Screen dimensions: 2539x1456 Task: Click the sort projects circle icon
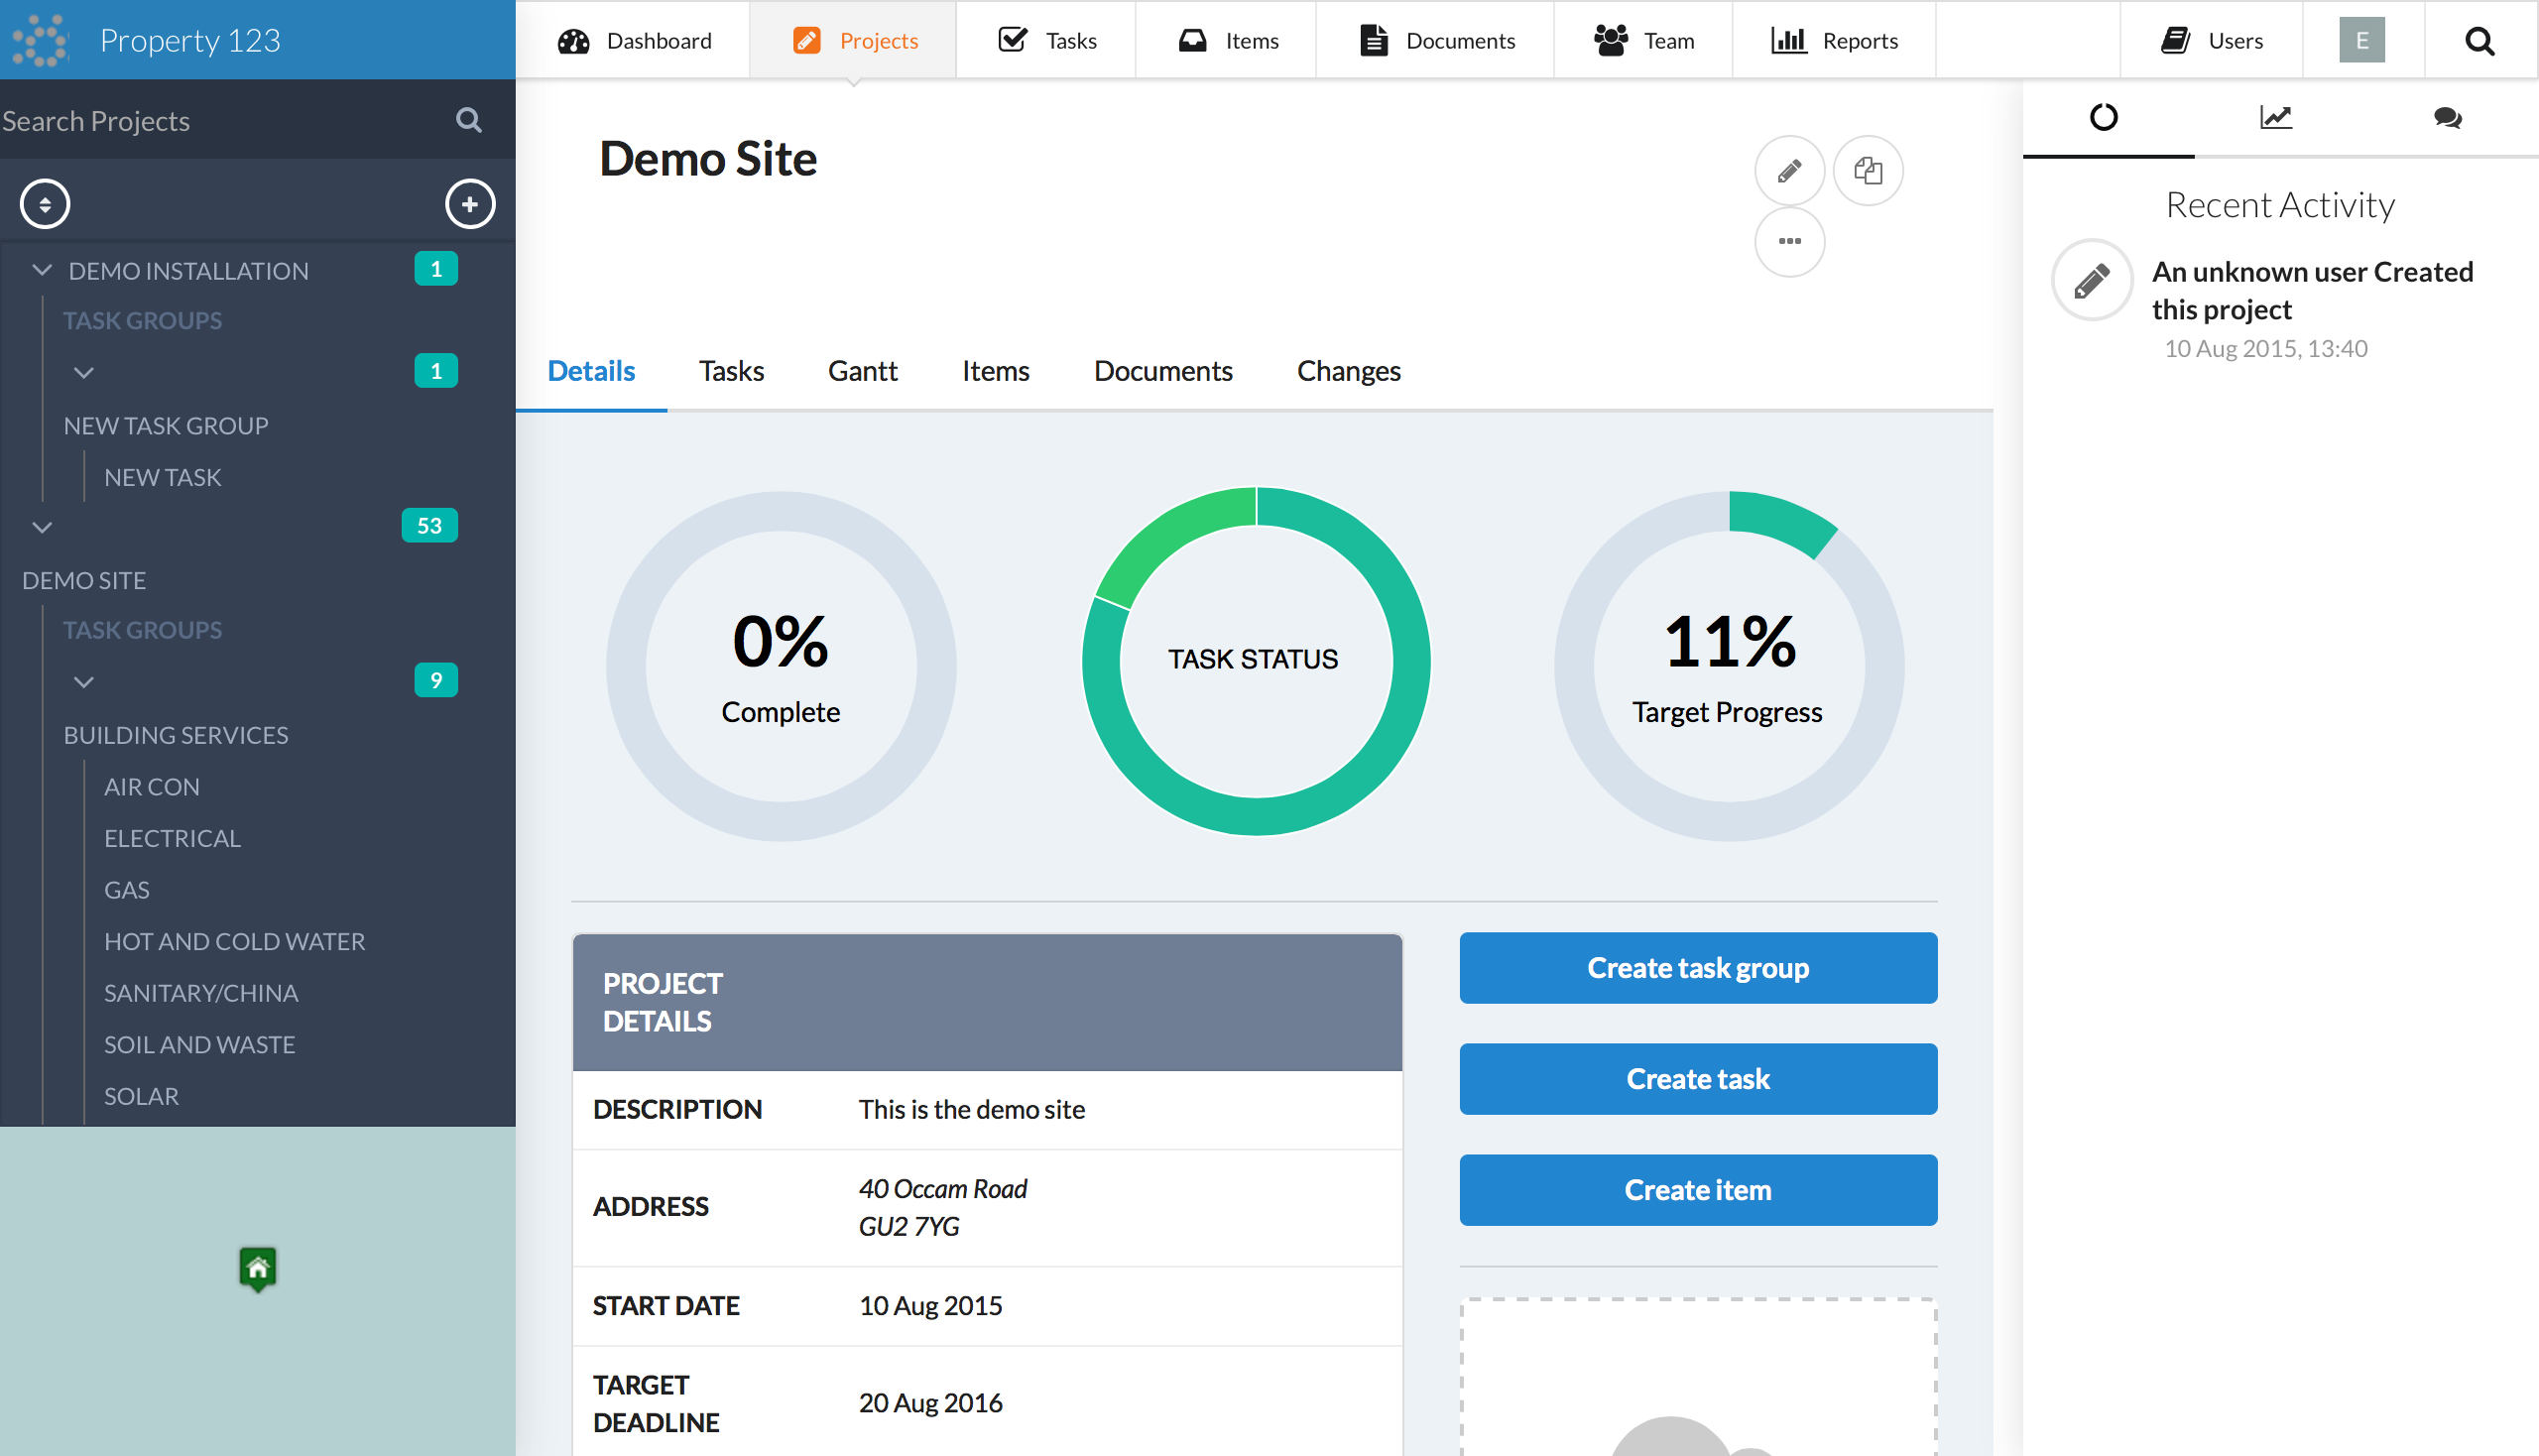click(45, 204)
